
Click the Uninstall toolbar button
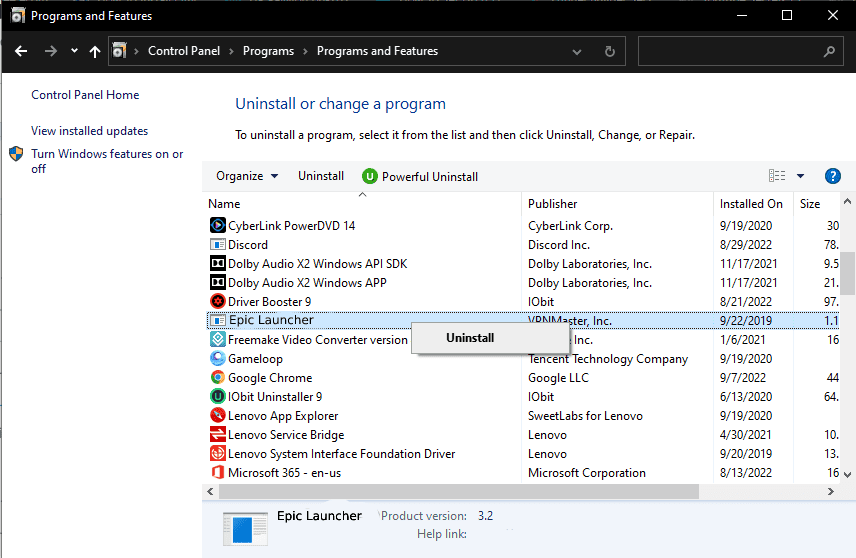click(321, 176)
